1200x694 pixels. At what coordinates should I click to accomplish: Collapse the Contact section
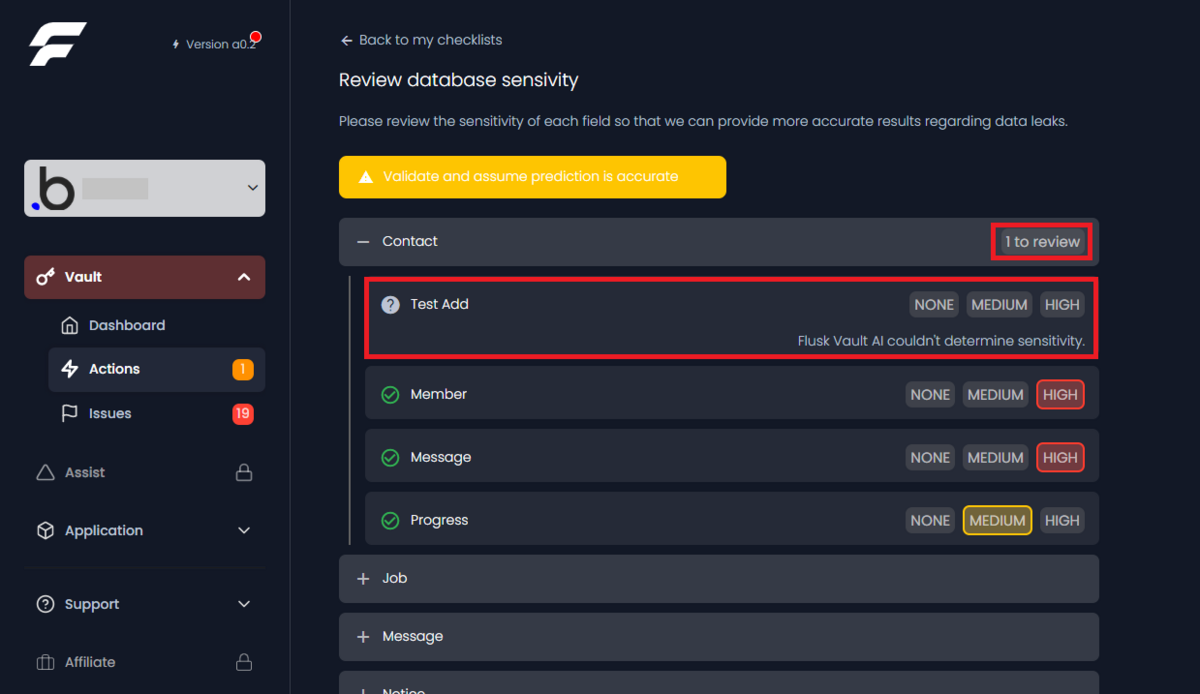click(x=363, y=241)
